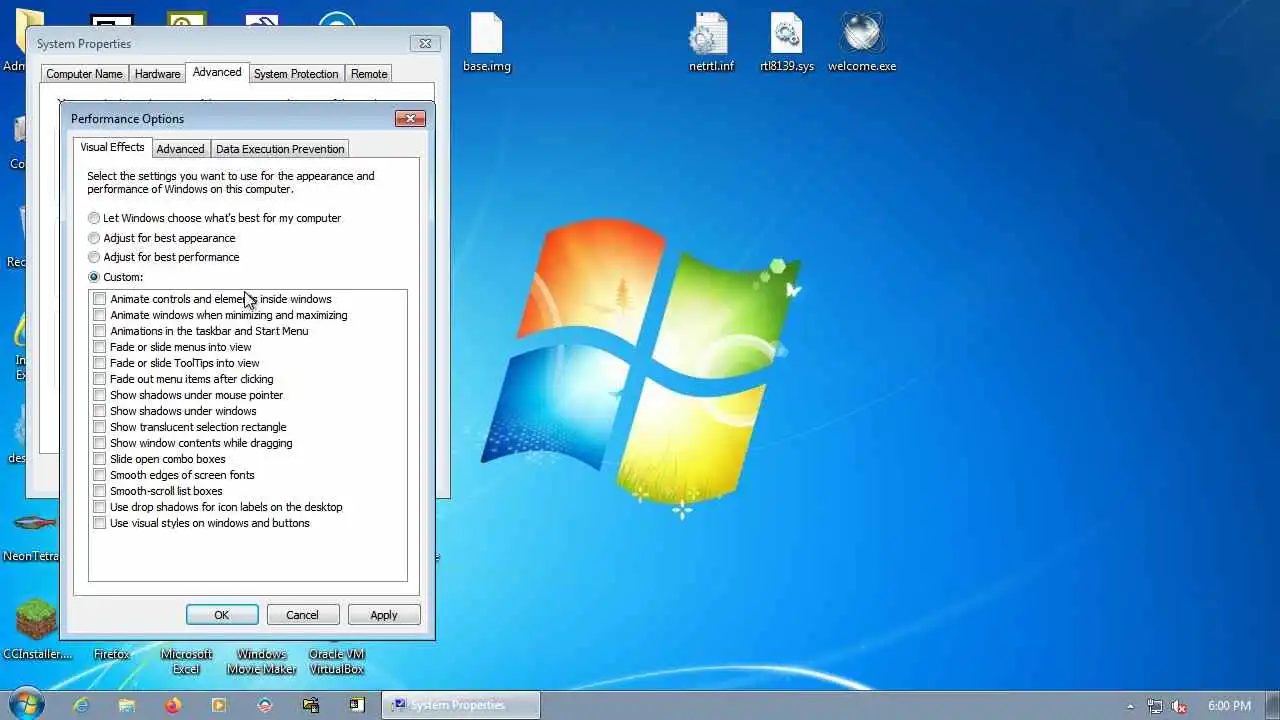The image size is (1280, 720).
Task: Choose Adjust for best performance
Action: click(x=164, y=257)
